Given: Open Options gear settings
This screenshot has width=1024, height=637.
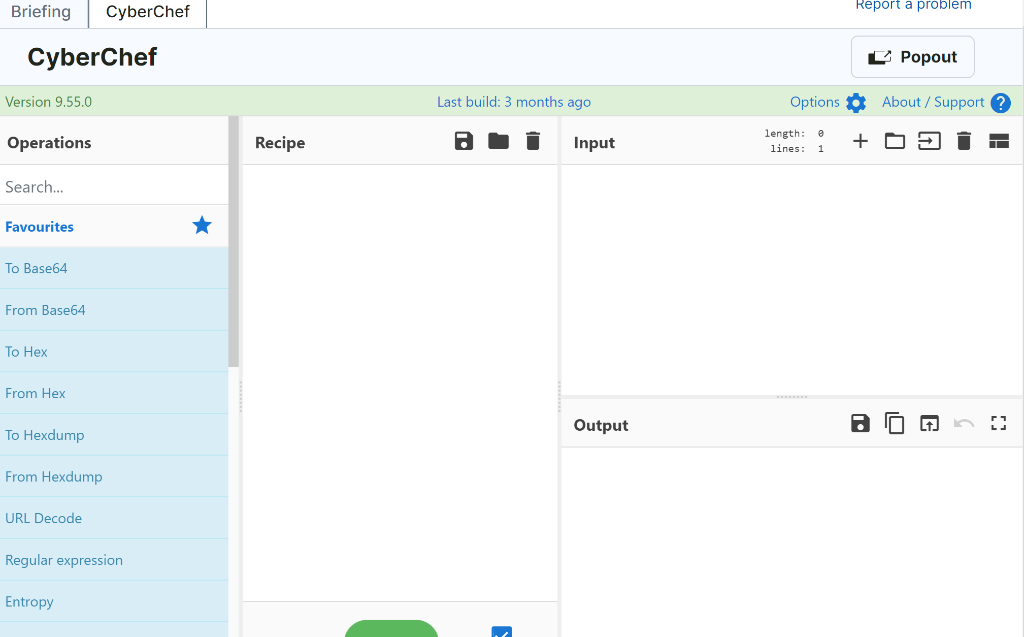Looking at the screenshot, I should (856, 103).
